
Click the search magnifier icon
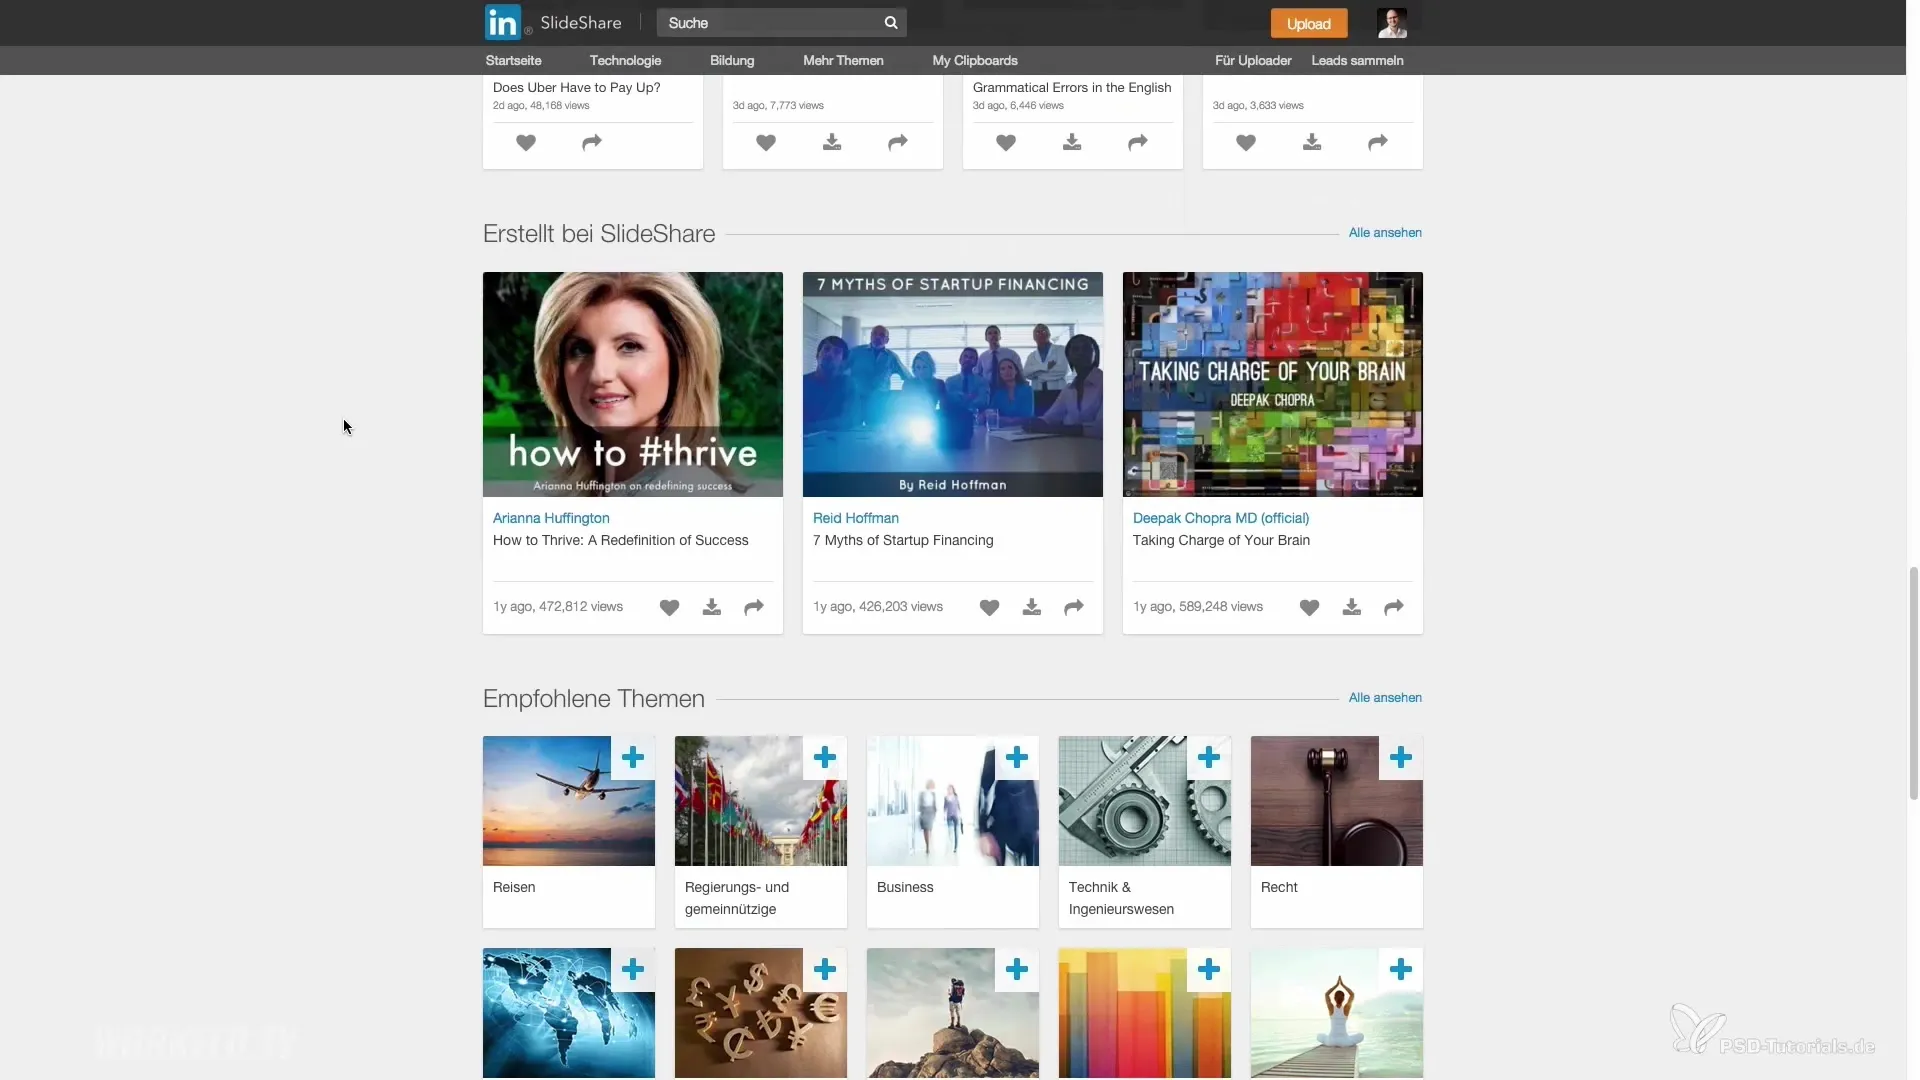click(891, 23)
